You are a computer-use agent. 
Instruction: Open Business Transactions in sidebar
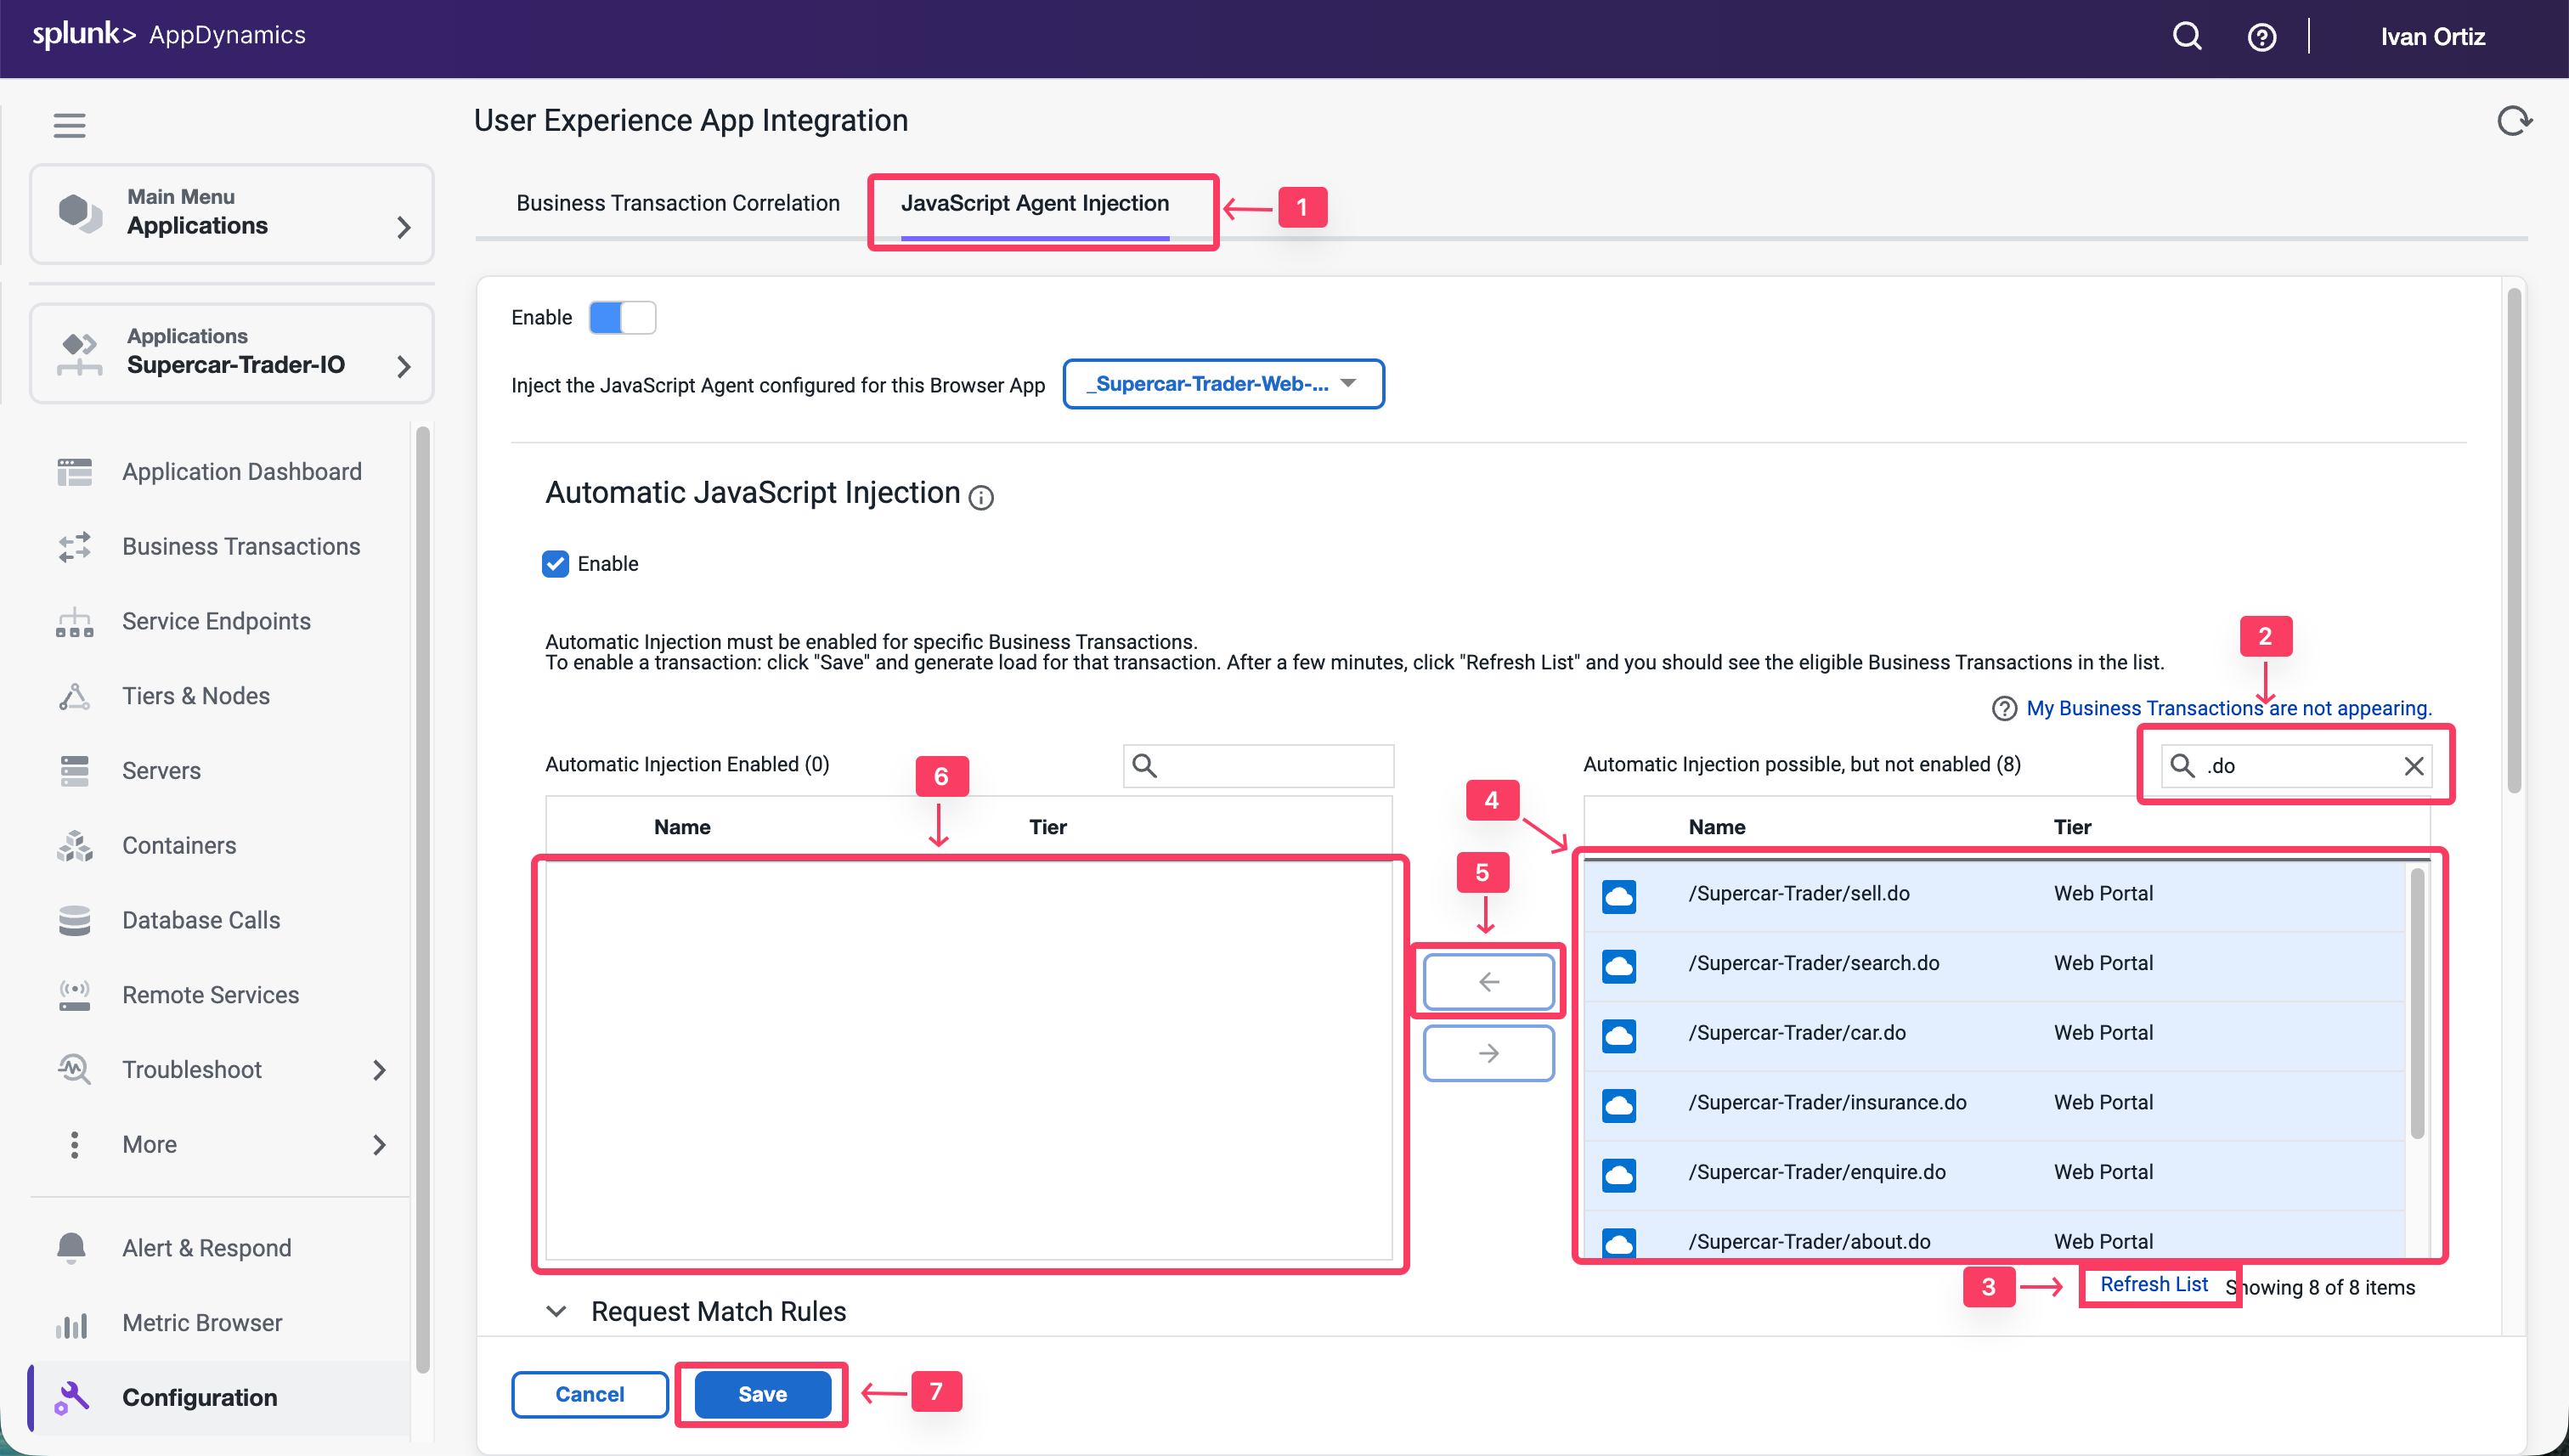(240, 546)
